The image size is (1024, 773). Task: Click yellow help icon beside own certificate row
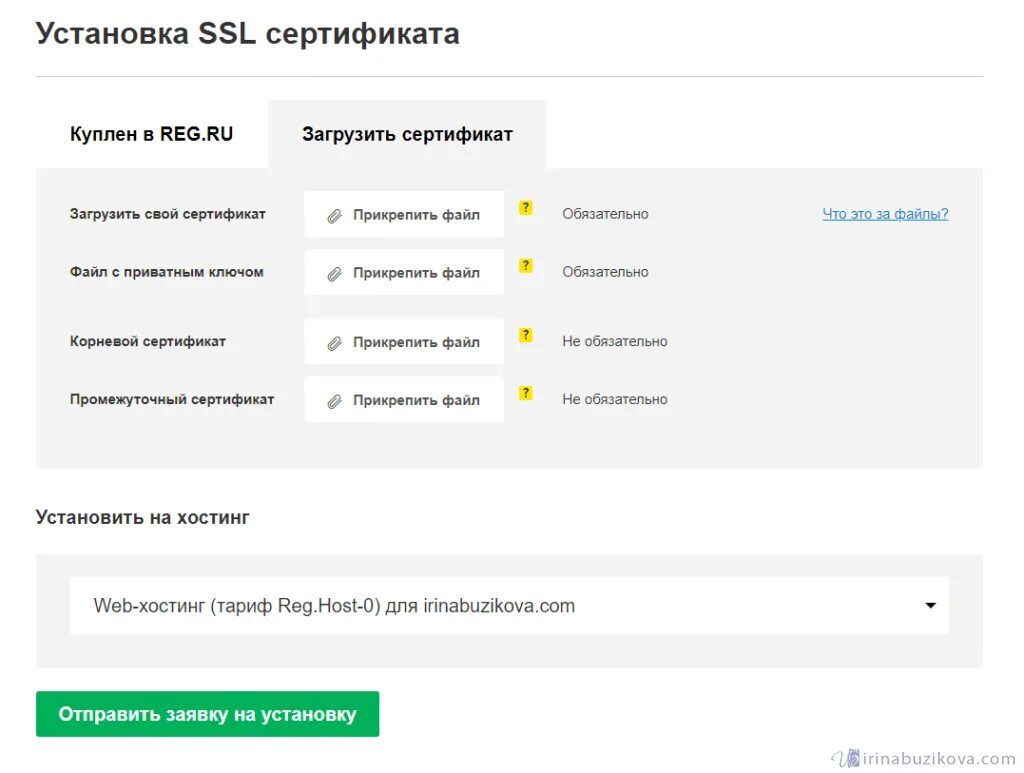click(x=526, y=208)
